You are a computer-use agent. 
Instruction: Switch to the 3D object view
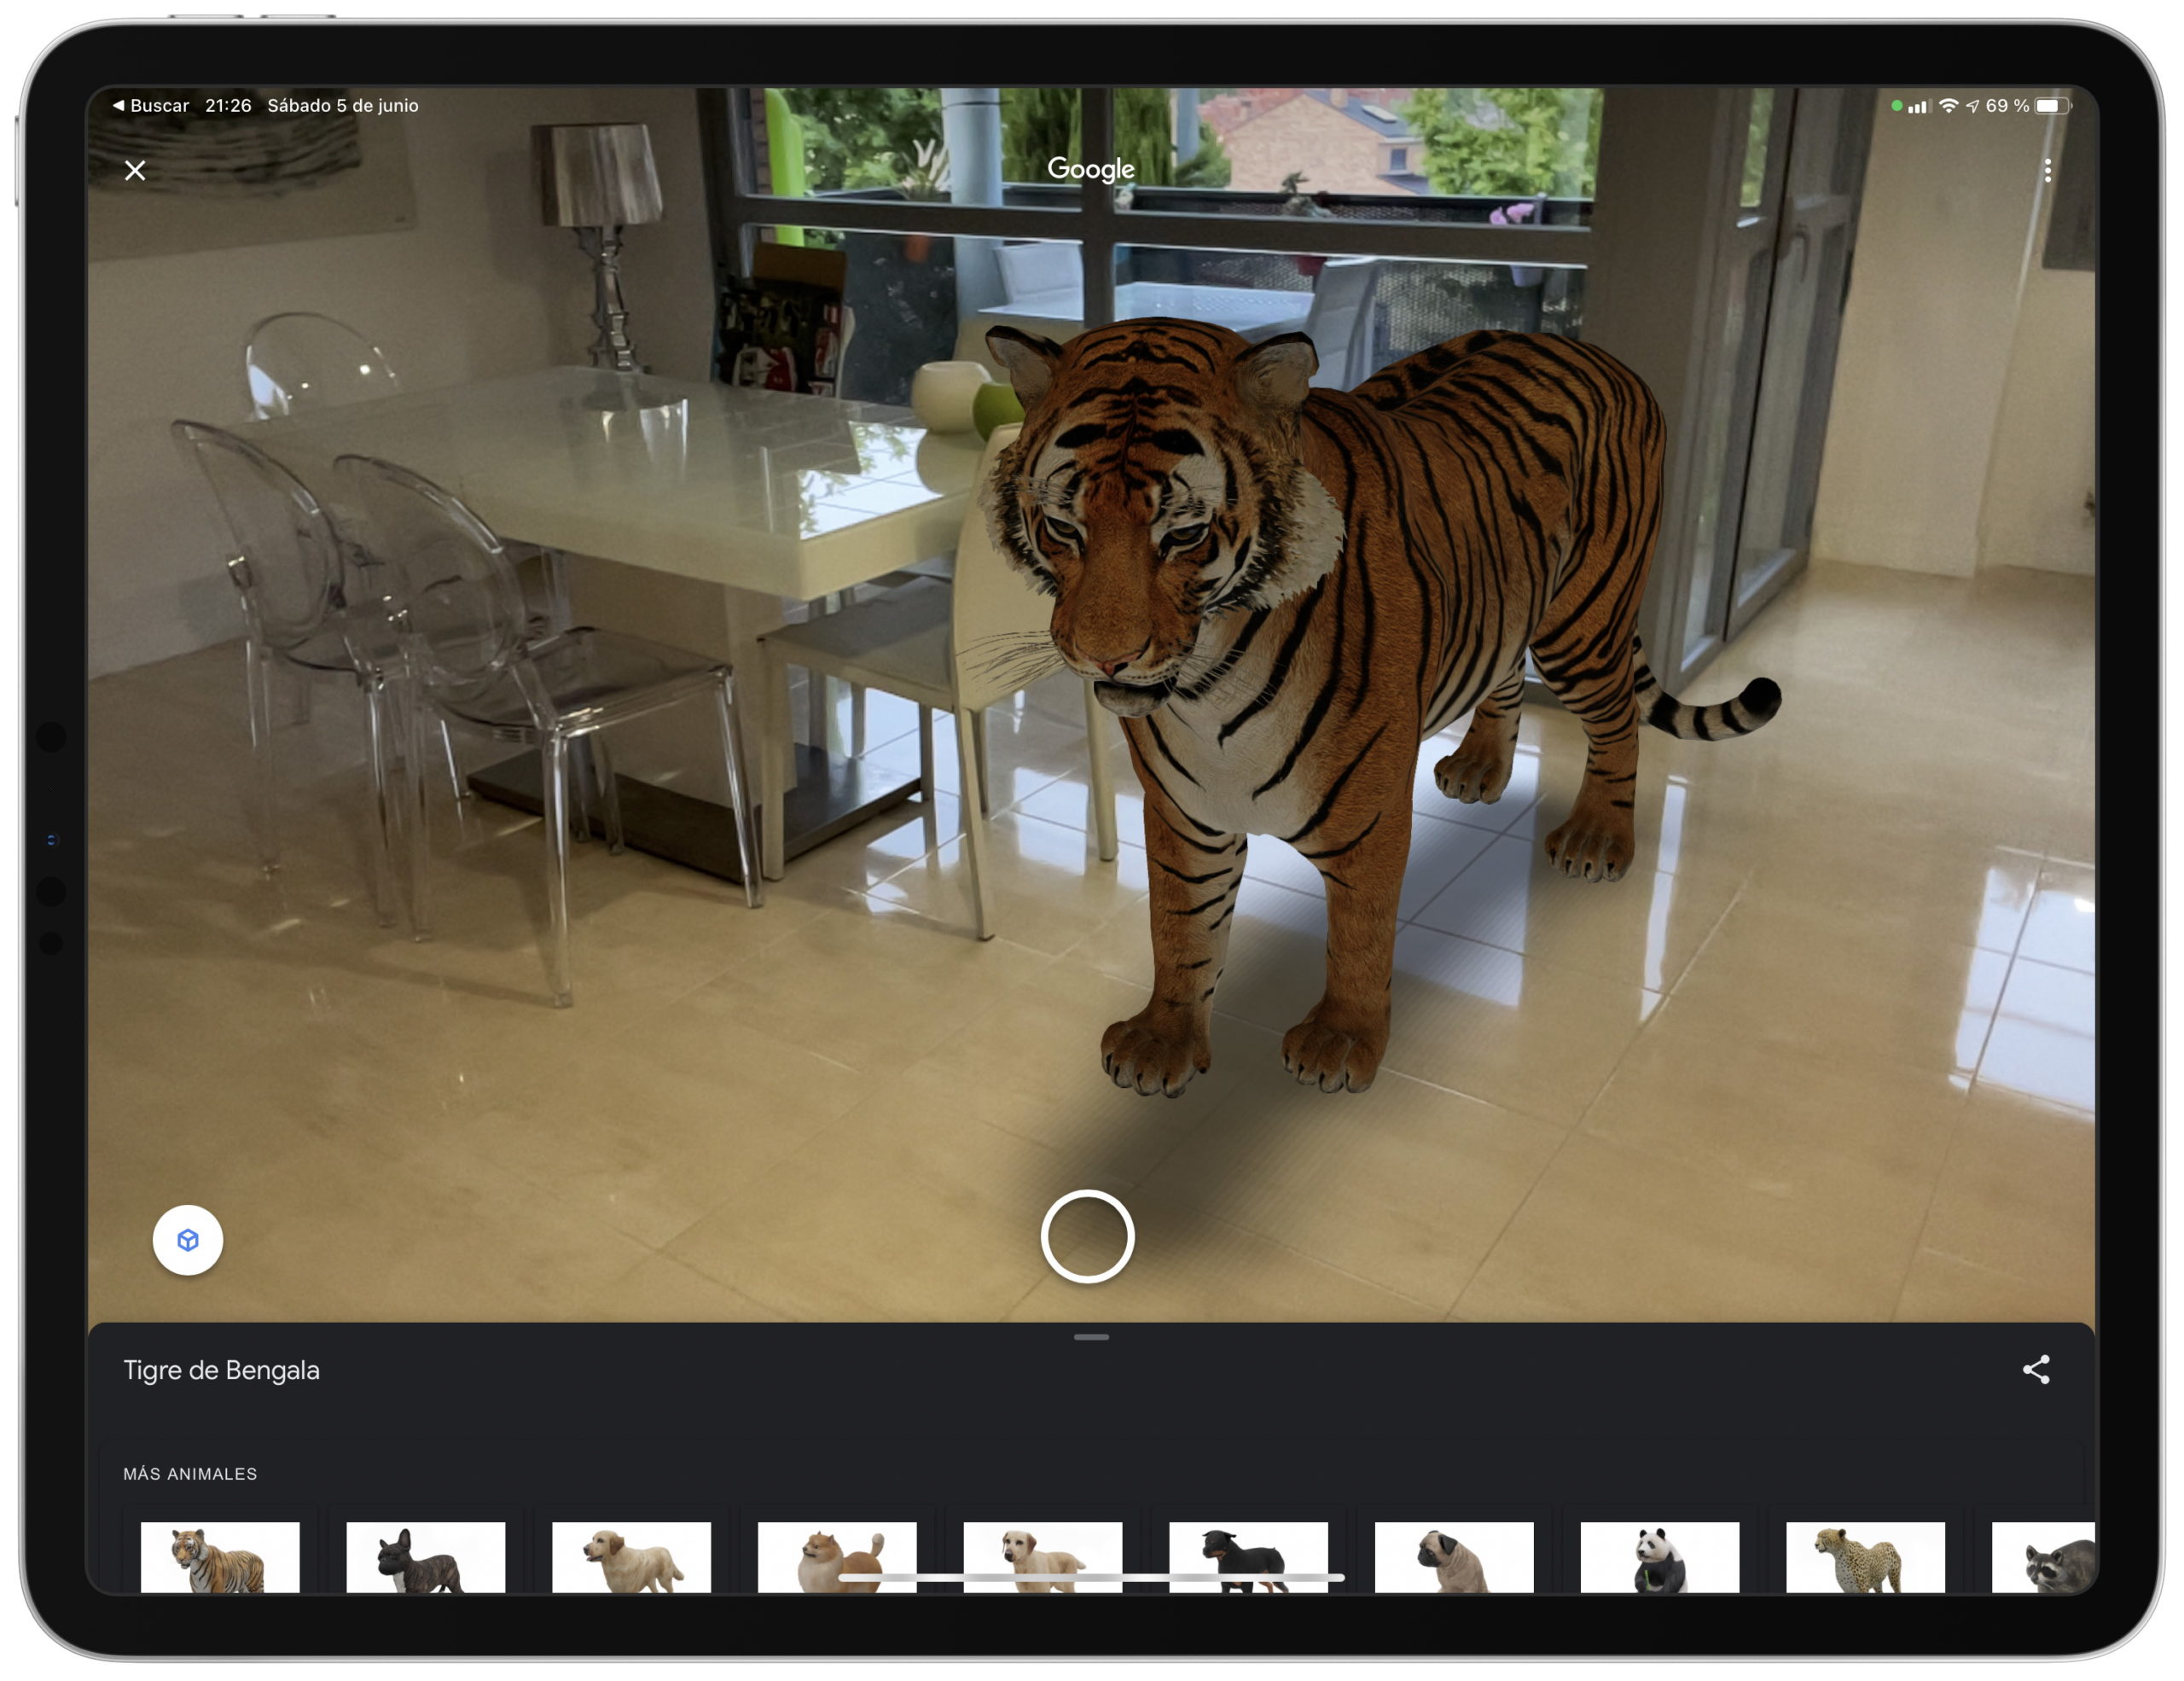point(187,1240)
